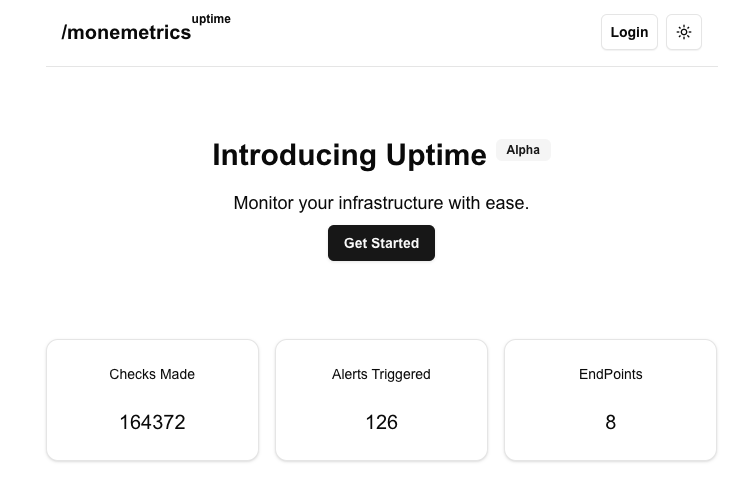Click the leading slash in the logo

click(65, 33)
